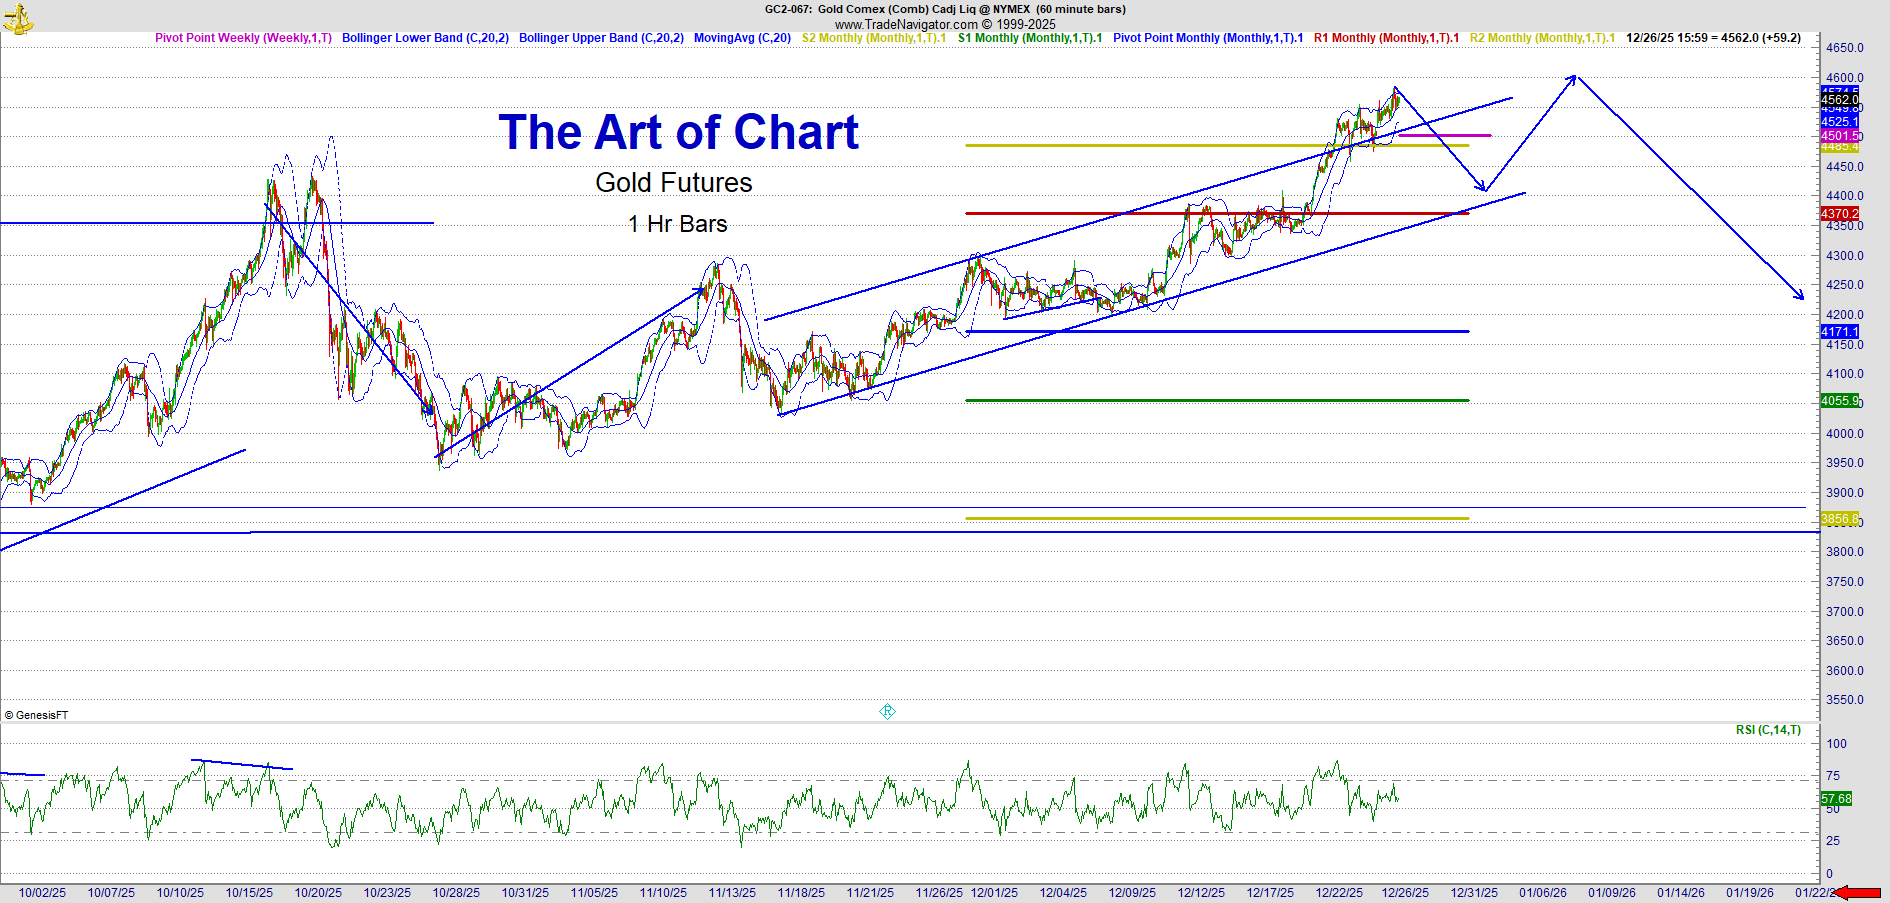This screenshot has width=1890, height=903.
Task: Click the R1 Monthly indicator label
Action: 1386,38
